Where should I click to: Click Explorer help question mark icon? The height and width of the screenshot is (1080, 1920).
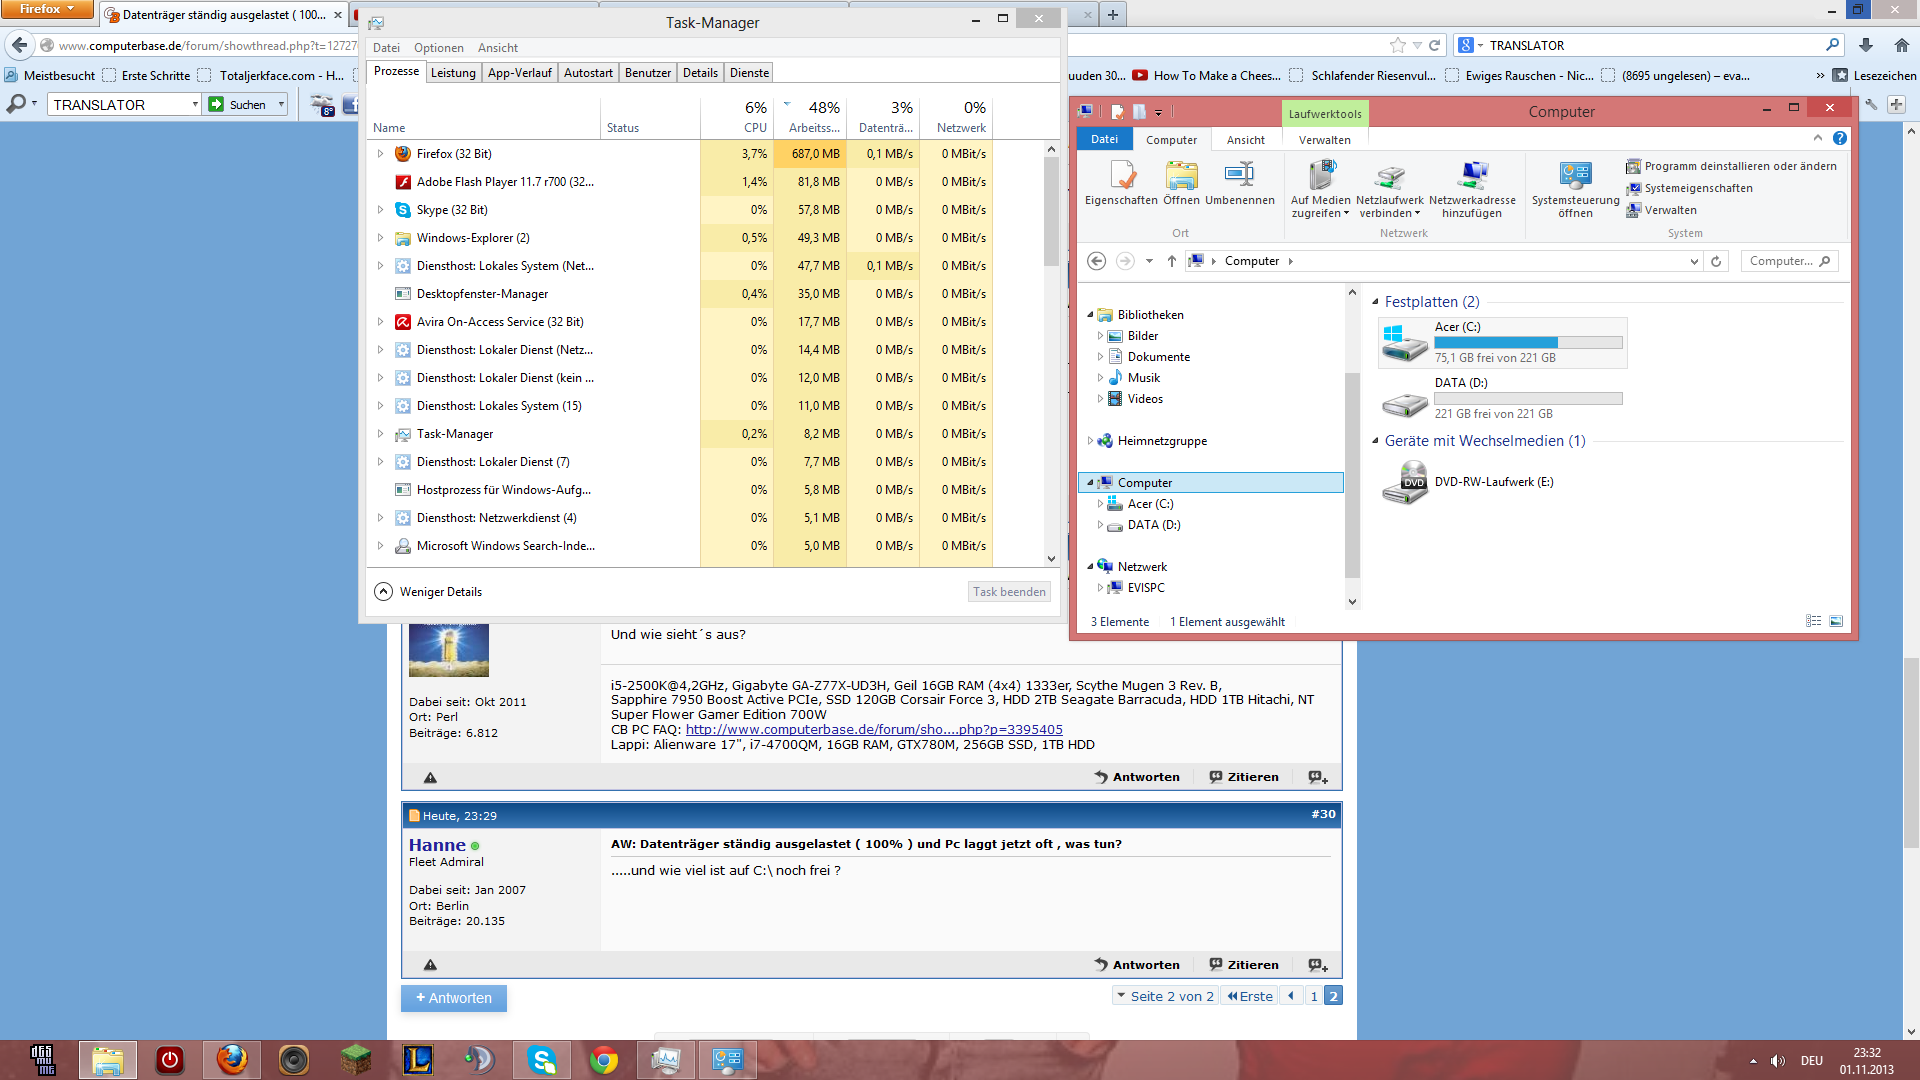pyautogui.click(x=1840, y=139)
